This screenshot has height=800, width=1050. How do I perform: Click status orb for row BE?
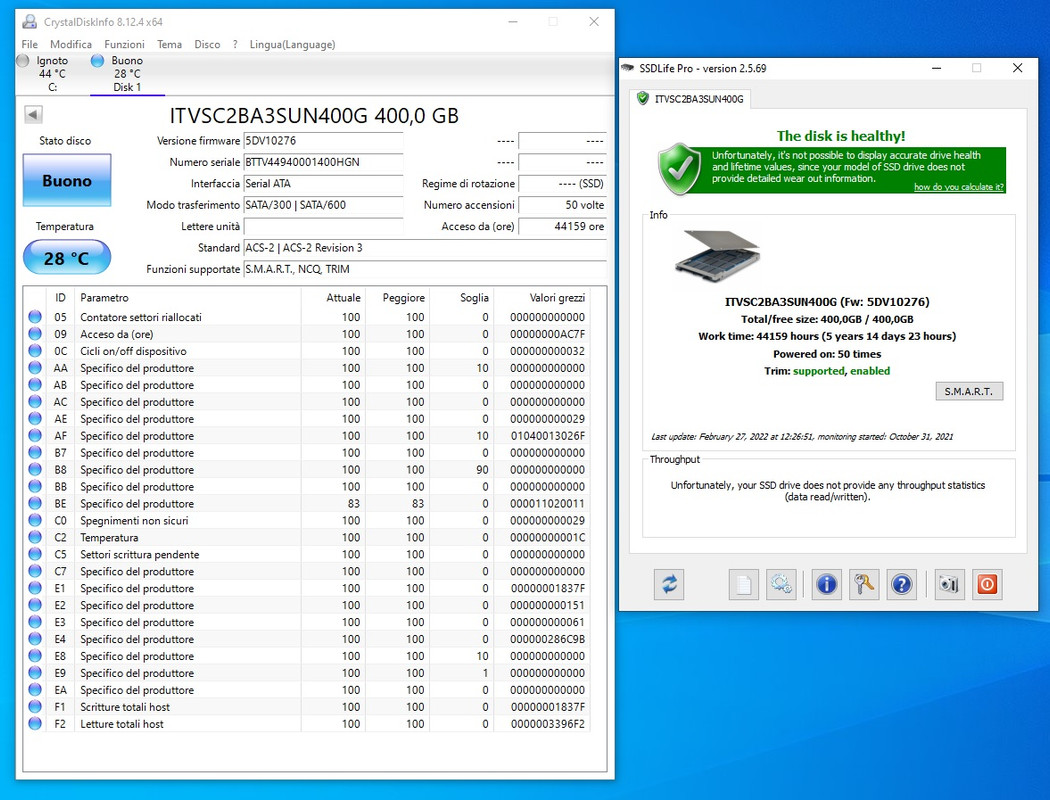tap(35, 503)
